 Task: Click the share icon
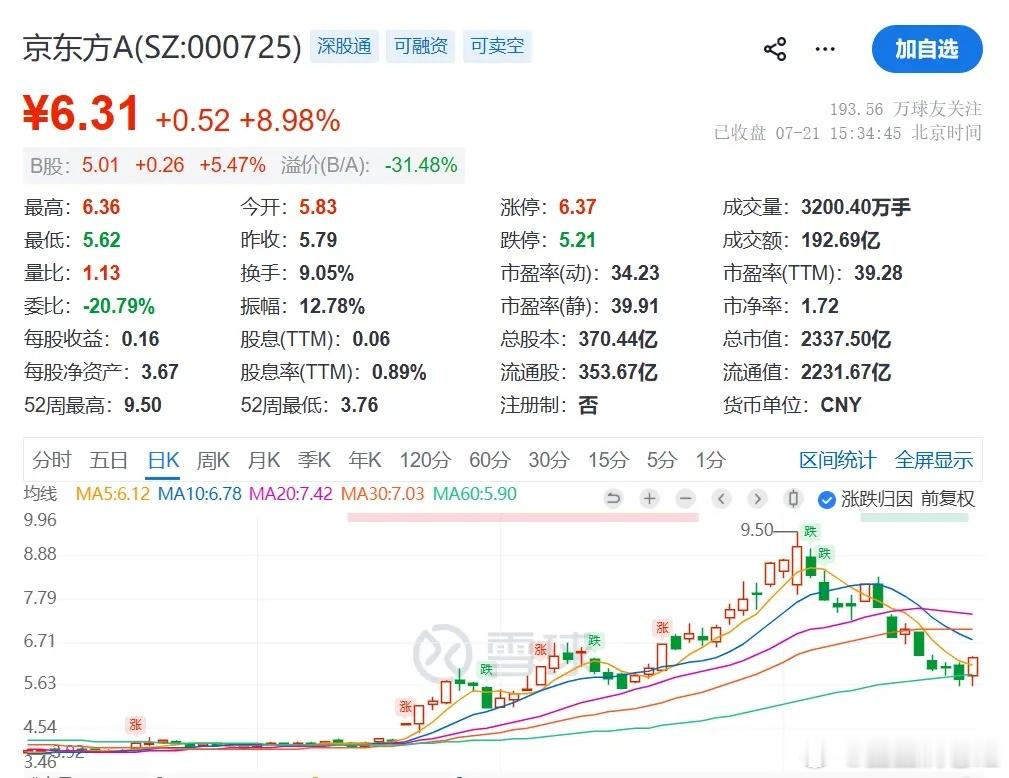point(775,49)
